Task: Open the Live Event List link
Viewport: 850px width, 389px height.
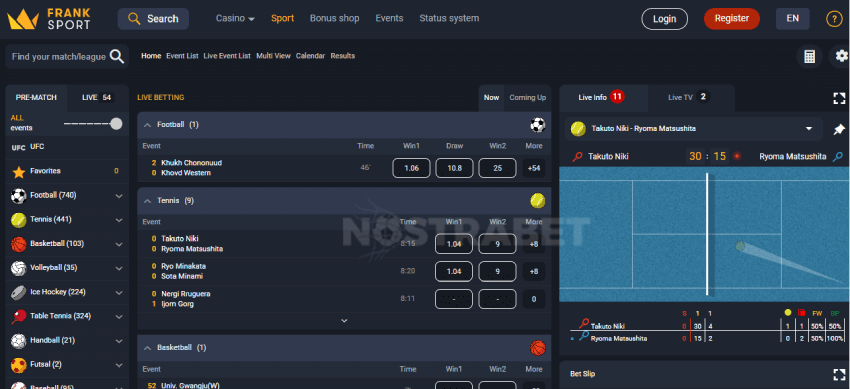Action: point(227,56)
